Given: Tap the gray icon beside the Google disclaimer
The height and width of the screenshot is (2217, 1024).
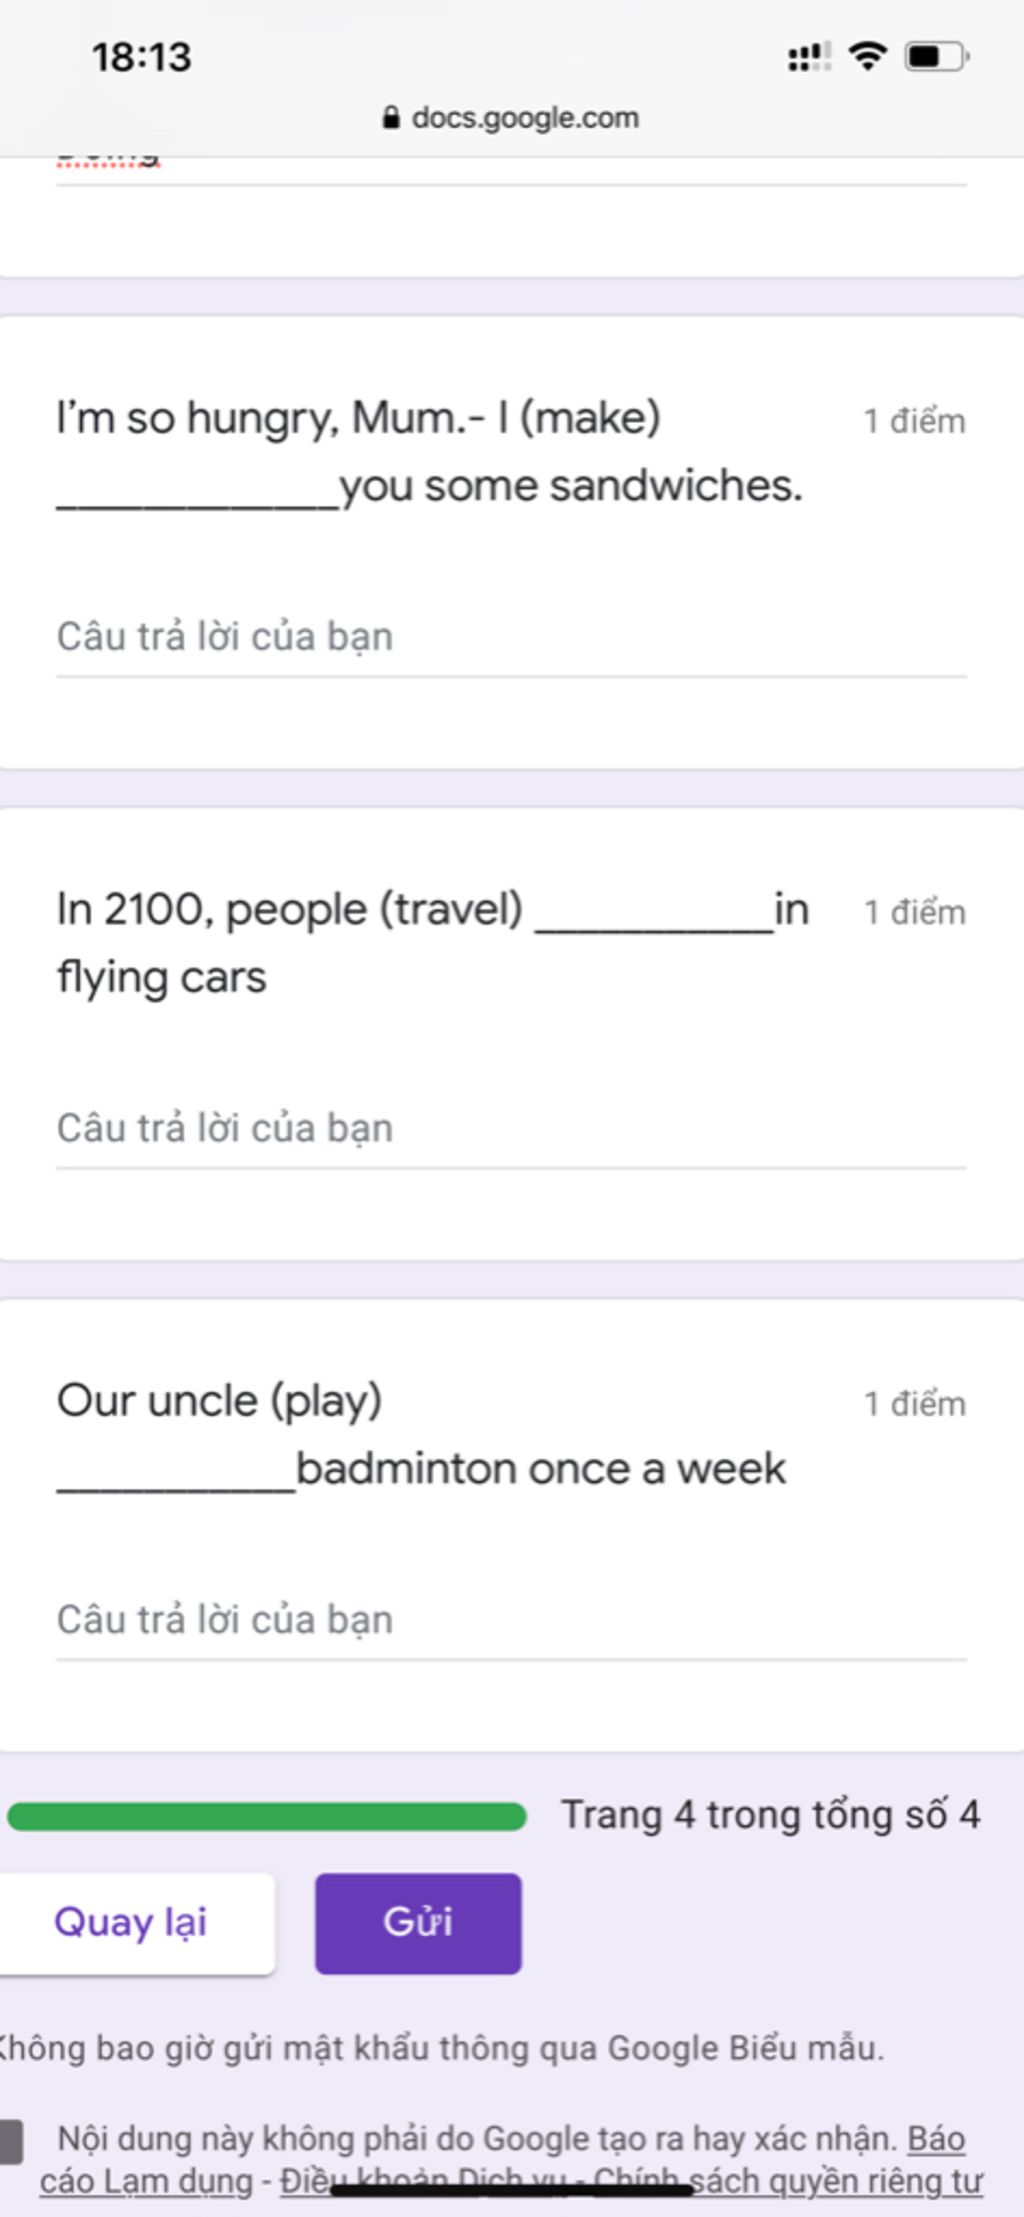Looking at the screenshot, I should (11, 2141).
